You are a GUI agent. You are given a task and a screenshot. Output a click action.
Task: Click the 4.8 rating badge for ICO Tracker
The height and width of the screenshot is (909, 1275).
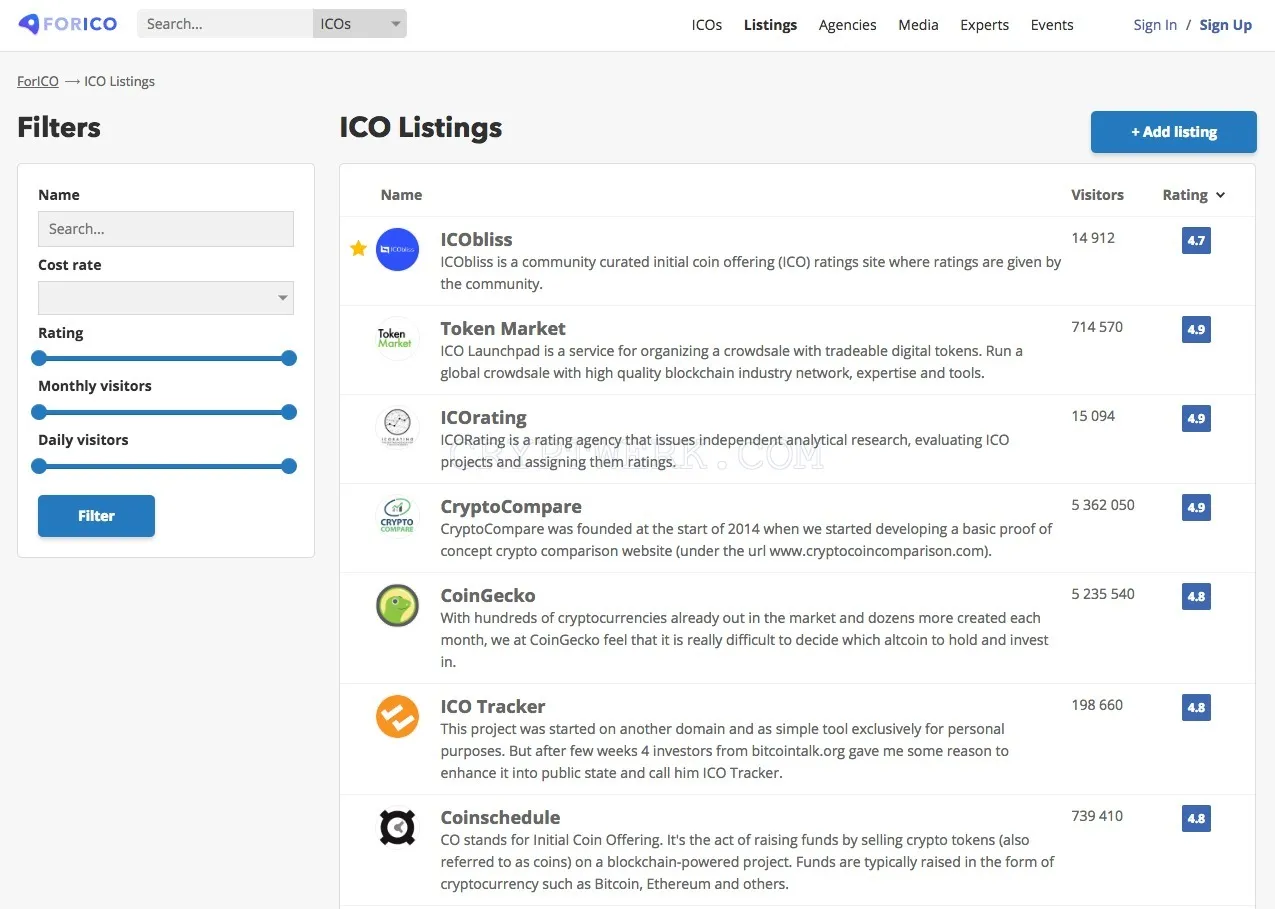[x=1196, y=708]
